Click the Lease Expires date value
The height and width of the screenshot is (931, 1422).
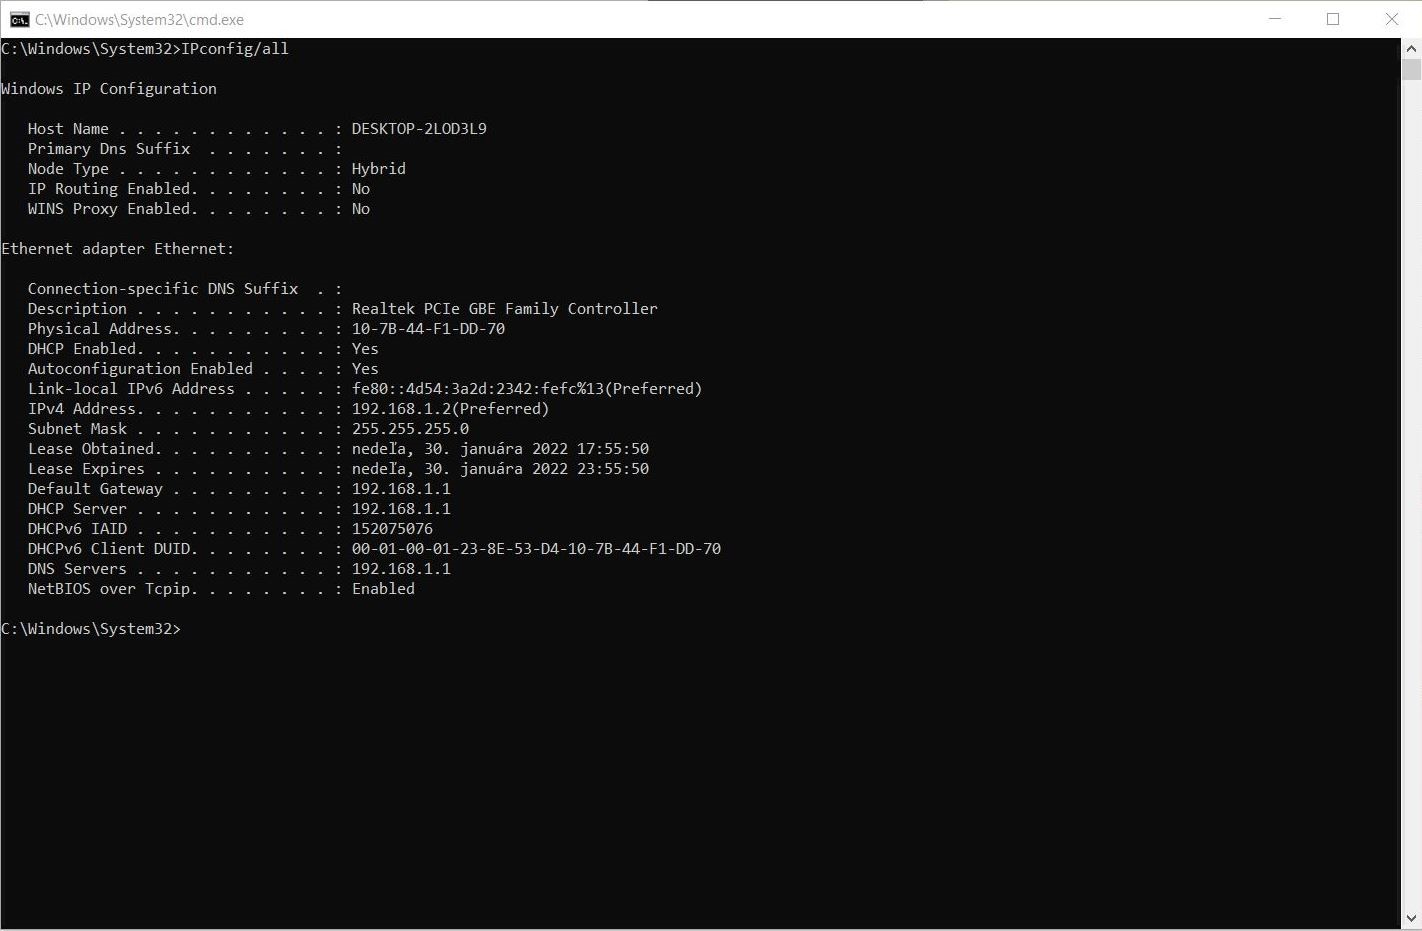(x=500, y=469)
